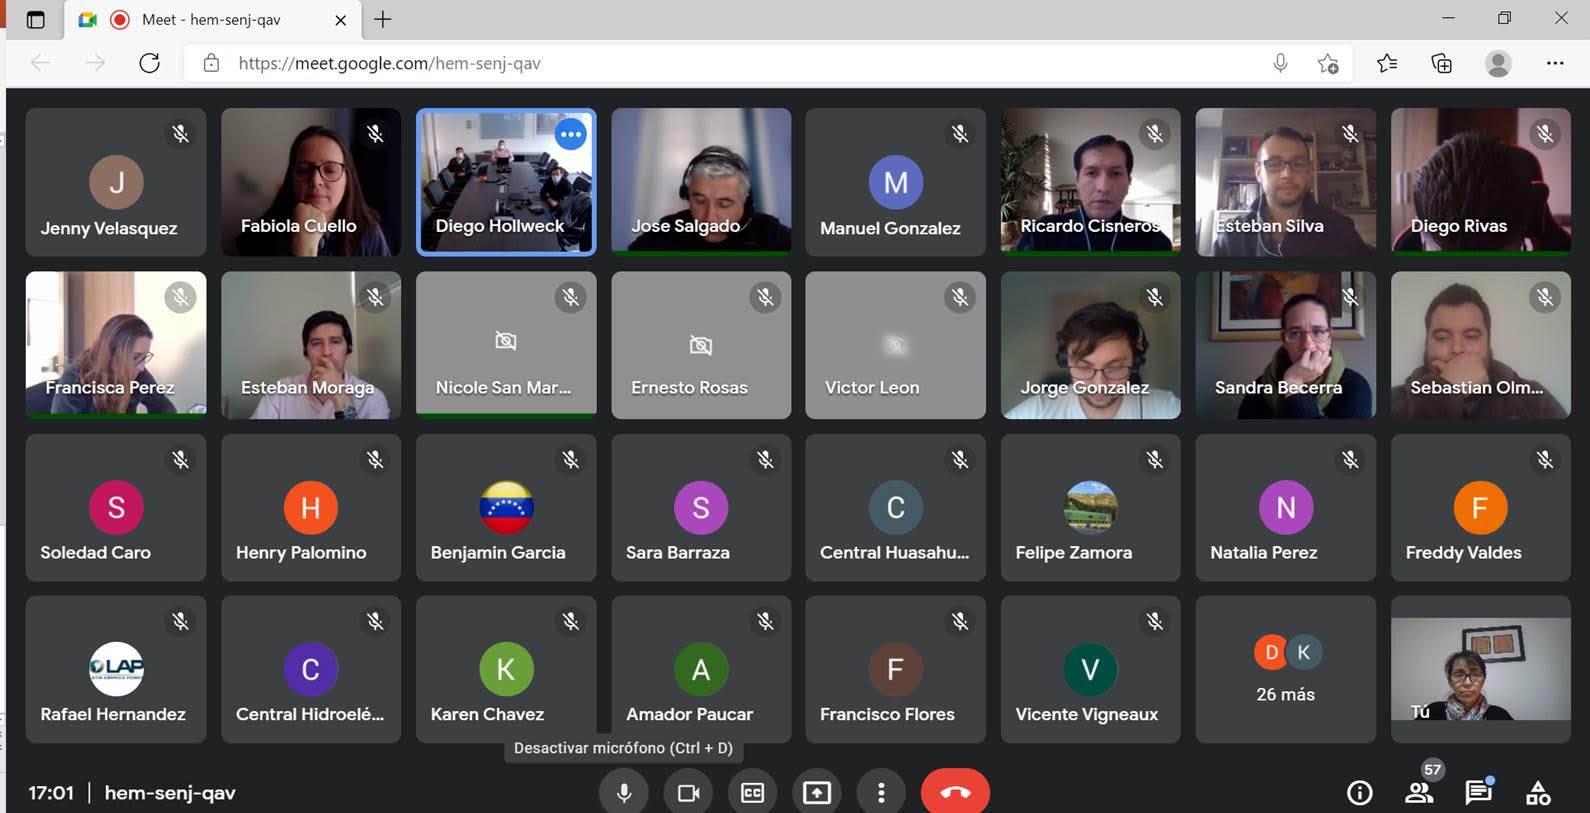The height and width of the screenshot is (813, 1590).
Task: Click Henry Palomino's muted microphone icon
Action: (375, 460)
